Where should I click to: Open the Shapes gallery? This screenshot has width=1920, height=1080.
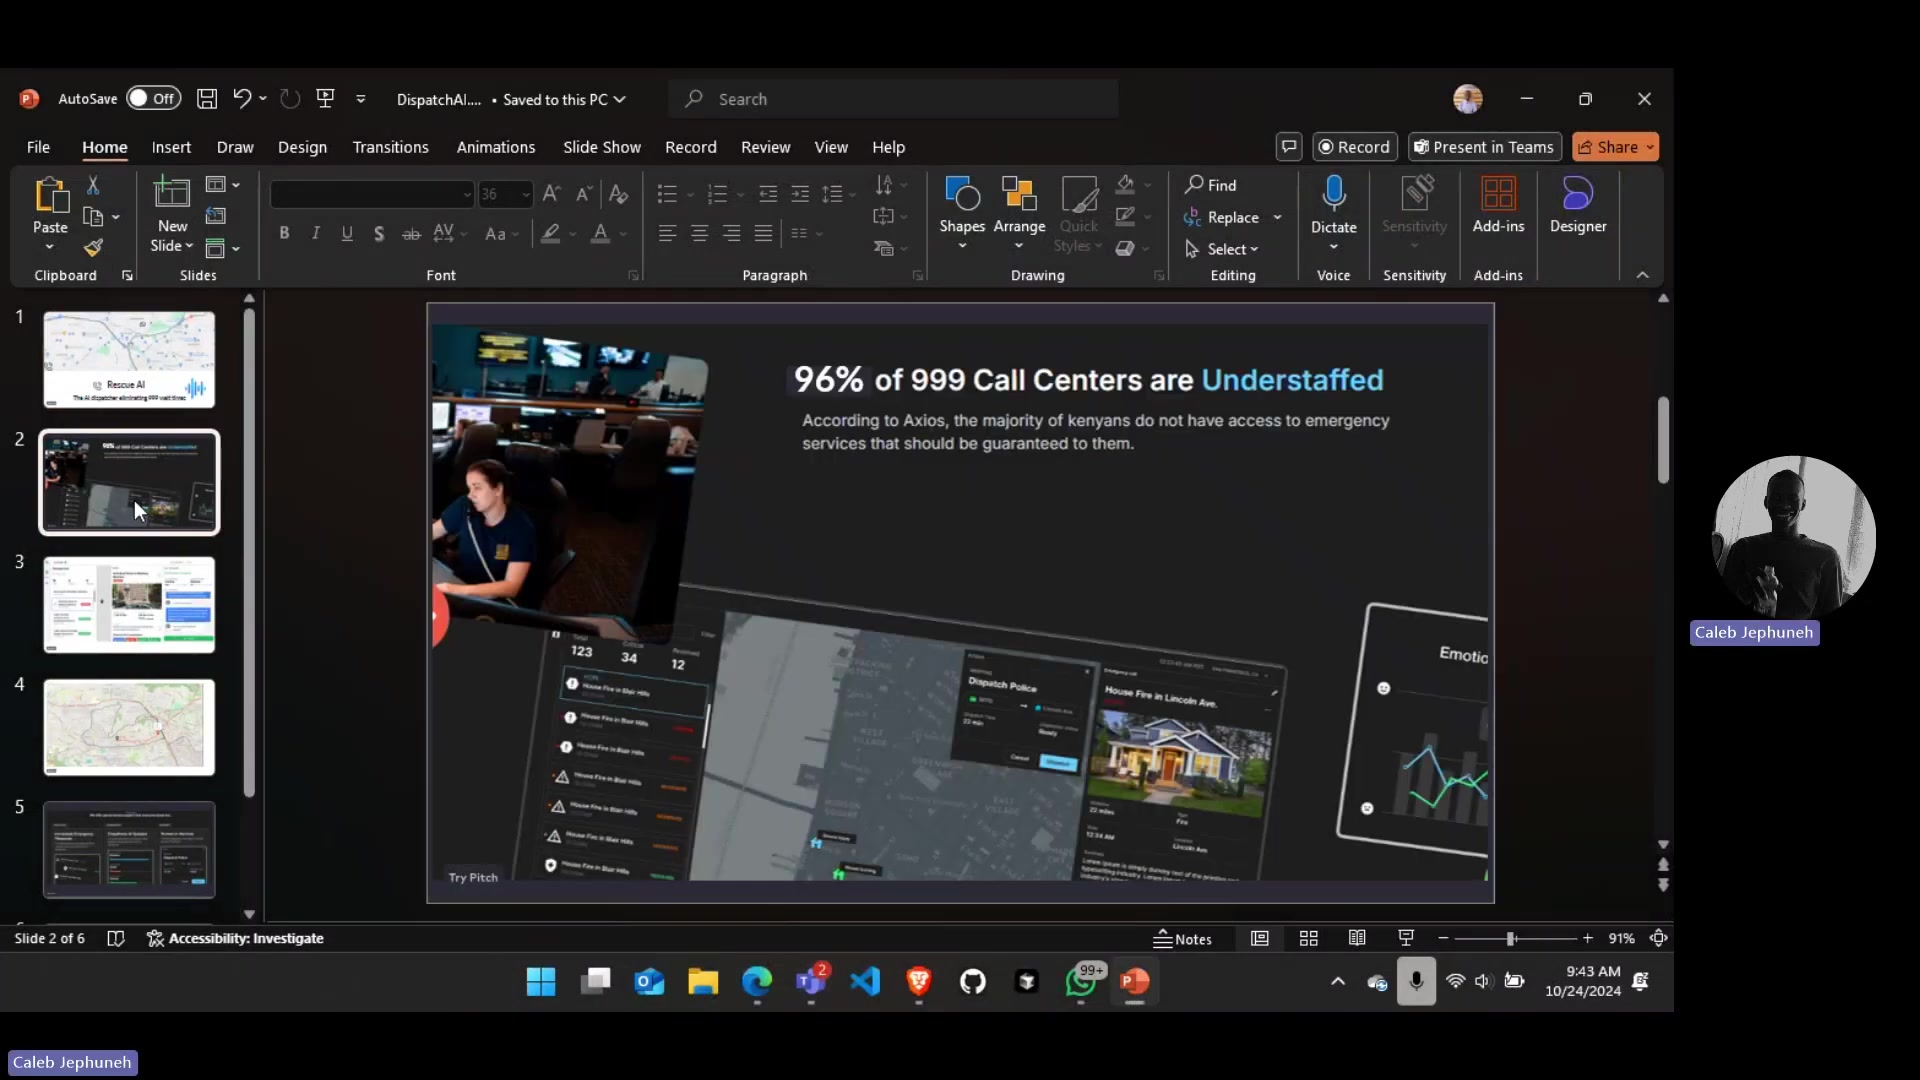click(962, 212)
